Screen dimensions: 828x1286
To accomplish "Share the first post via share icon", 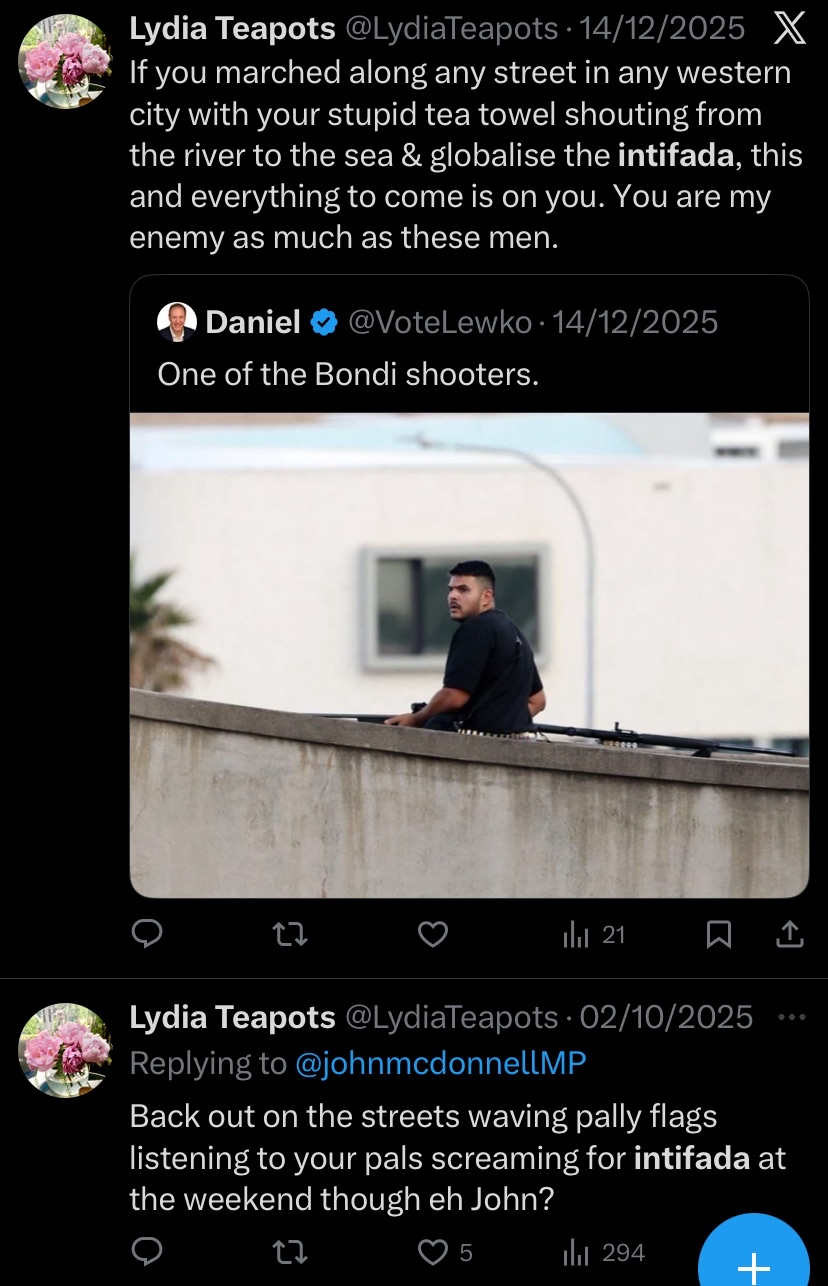I will click(x=790, y=935).
